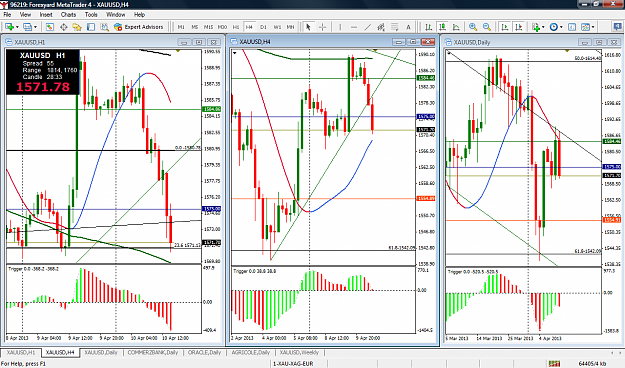Select the Horizontal Line drawing tool
Viewport: 625px width, 368px height.
tap(354, 27)
